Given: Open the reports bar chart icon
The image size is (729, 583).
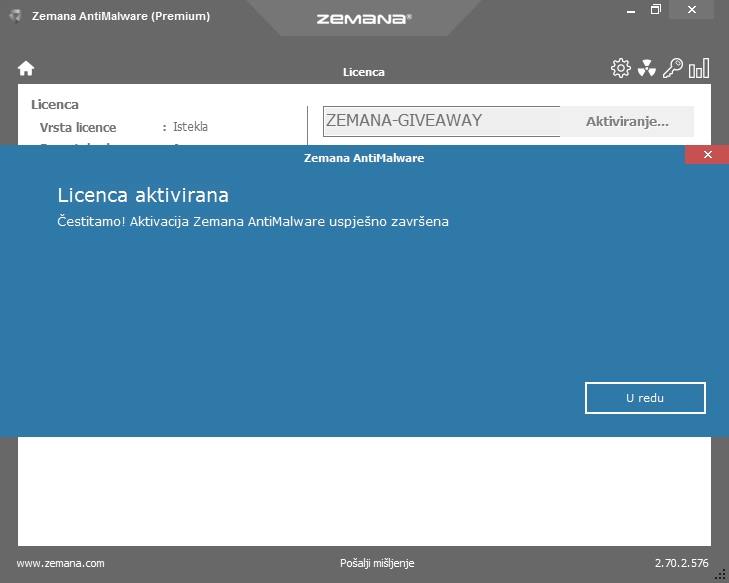Looking at the screenshot, I should [x=699, y=68].
